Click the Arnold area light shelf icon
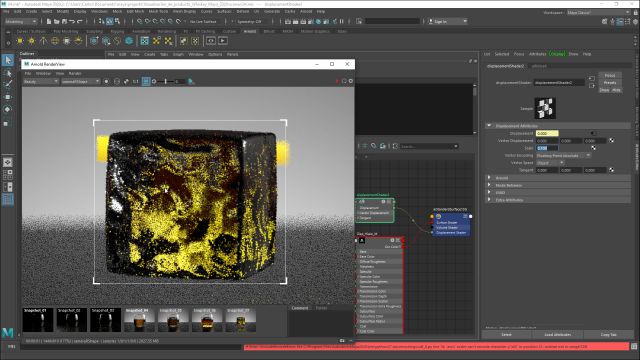The image size is (640, 360). click(20, 41)
